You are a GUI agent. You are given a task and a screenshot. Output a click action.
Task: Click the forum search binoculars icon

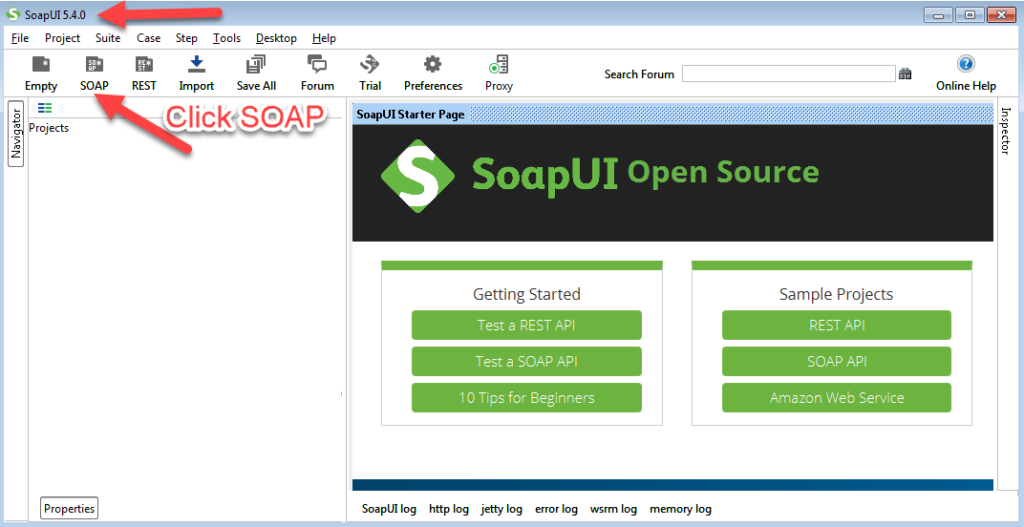(905, 74)
